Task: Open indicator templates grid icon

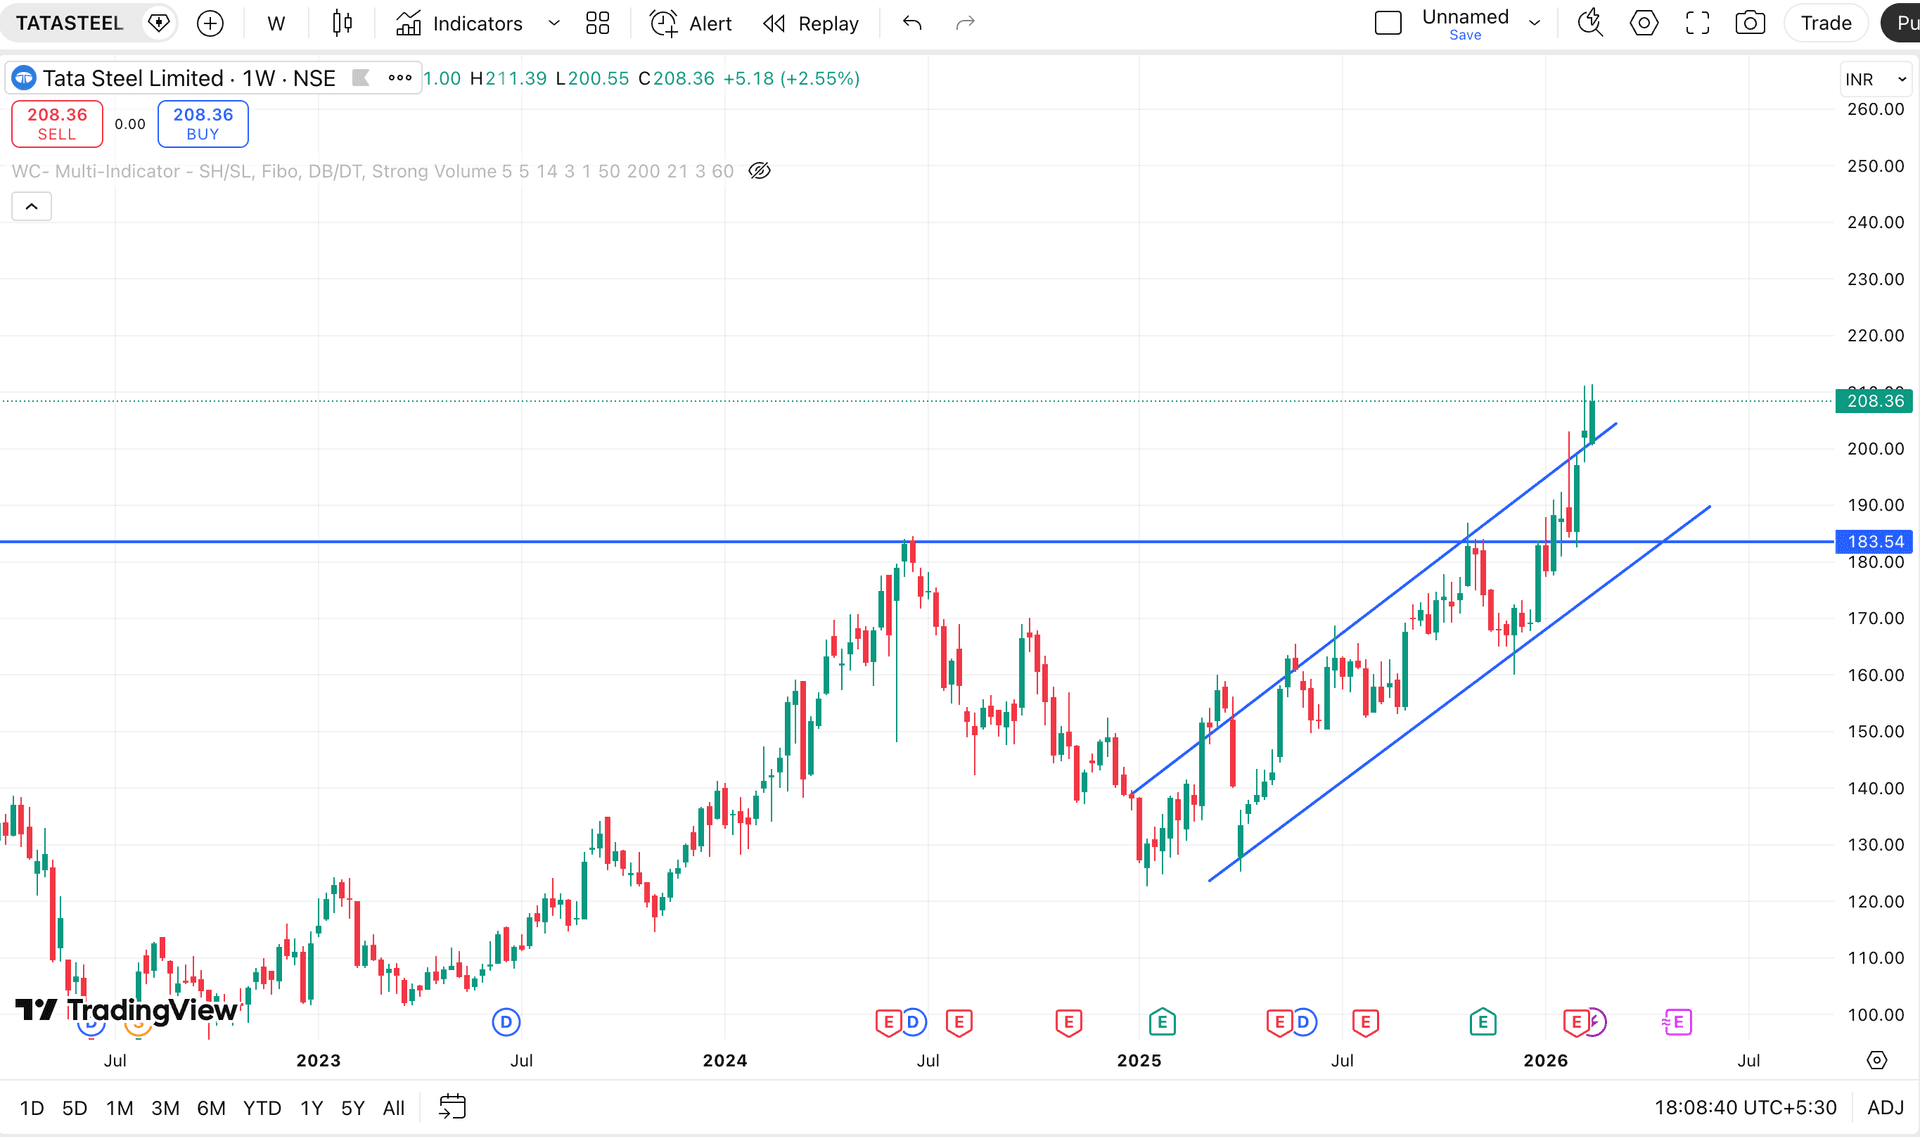Action: (598, 23)
